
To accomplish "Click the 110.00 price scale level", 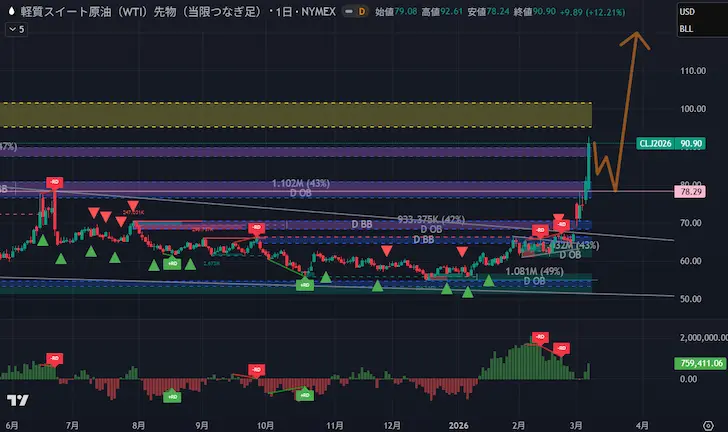I will (693, 72).
